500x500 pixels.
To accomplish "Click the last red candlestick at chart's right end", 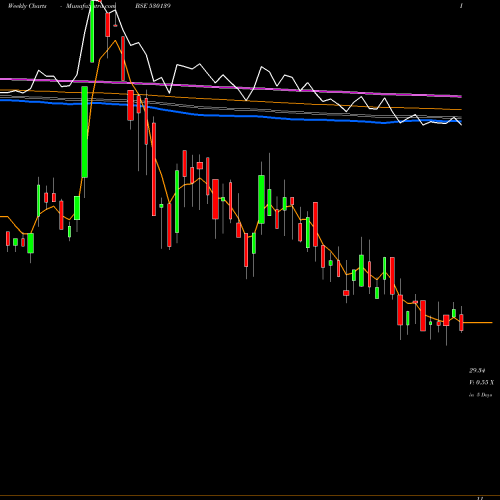I will point(461,322).
